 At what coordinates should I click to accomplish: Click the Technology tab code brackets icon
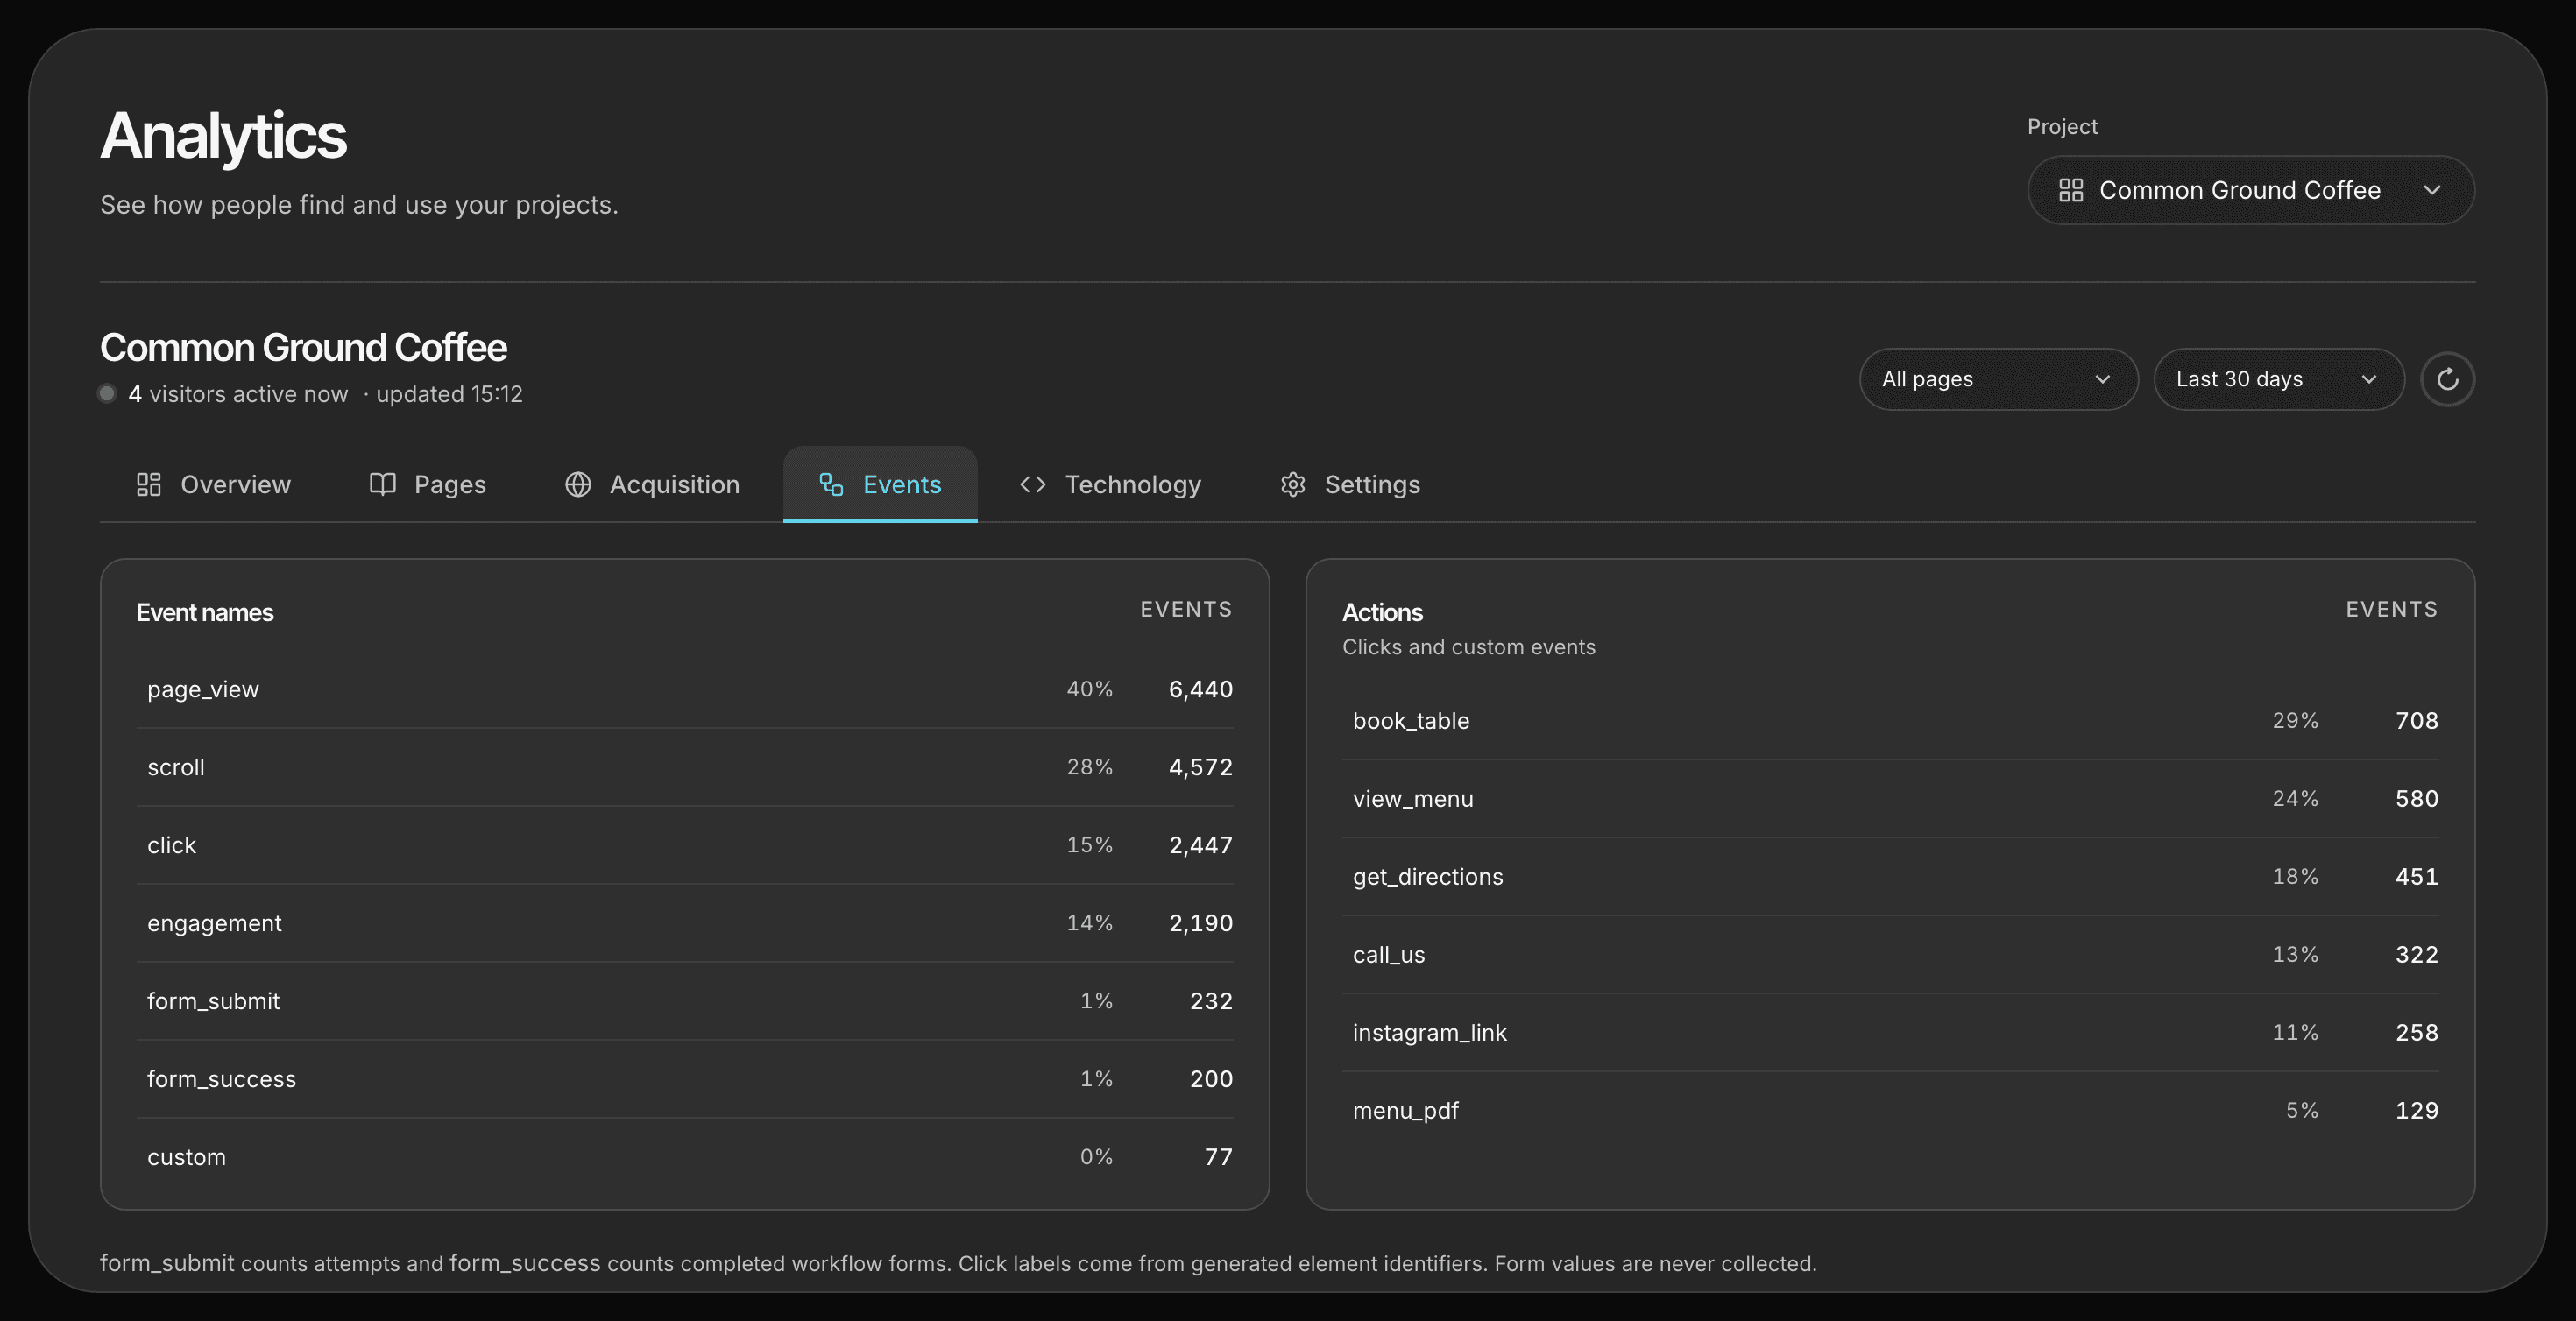point(1033,485)
